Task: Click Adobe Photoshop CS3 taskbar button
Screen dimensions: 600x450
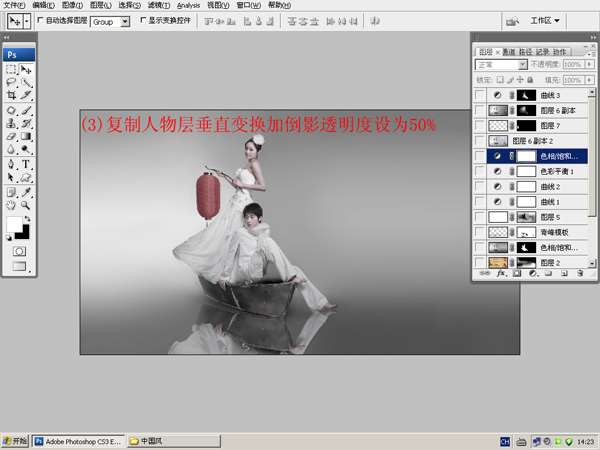Action: coord(82,440)
